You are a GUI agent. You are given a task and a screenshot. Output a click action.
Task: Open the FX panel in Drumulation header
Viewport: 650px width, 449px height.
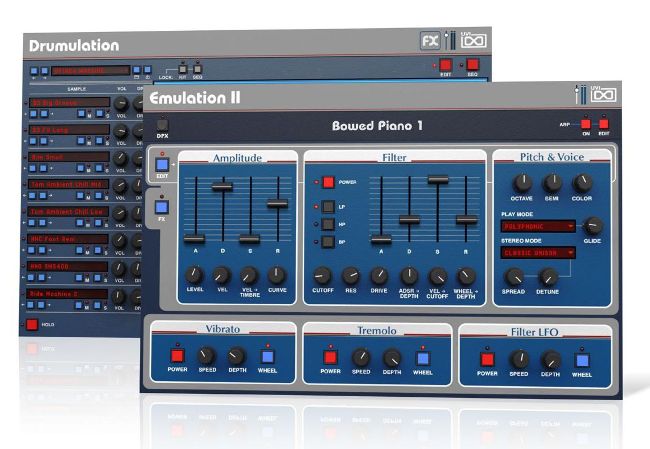coord(430,41)
